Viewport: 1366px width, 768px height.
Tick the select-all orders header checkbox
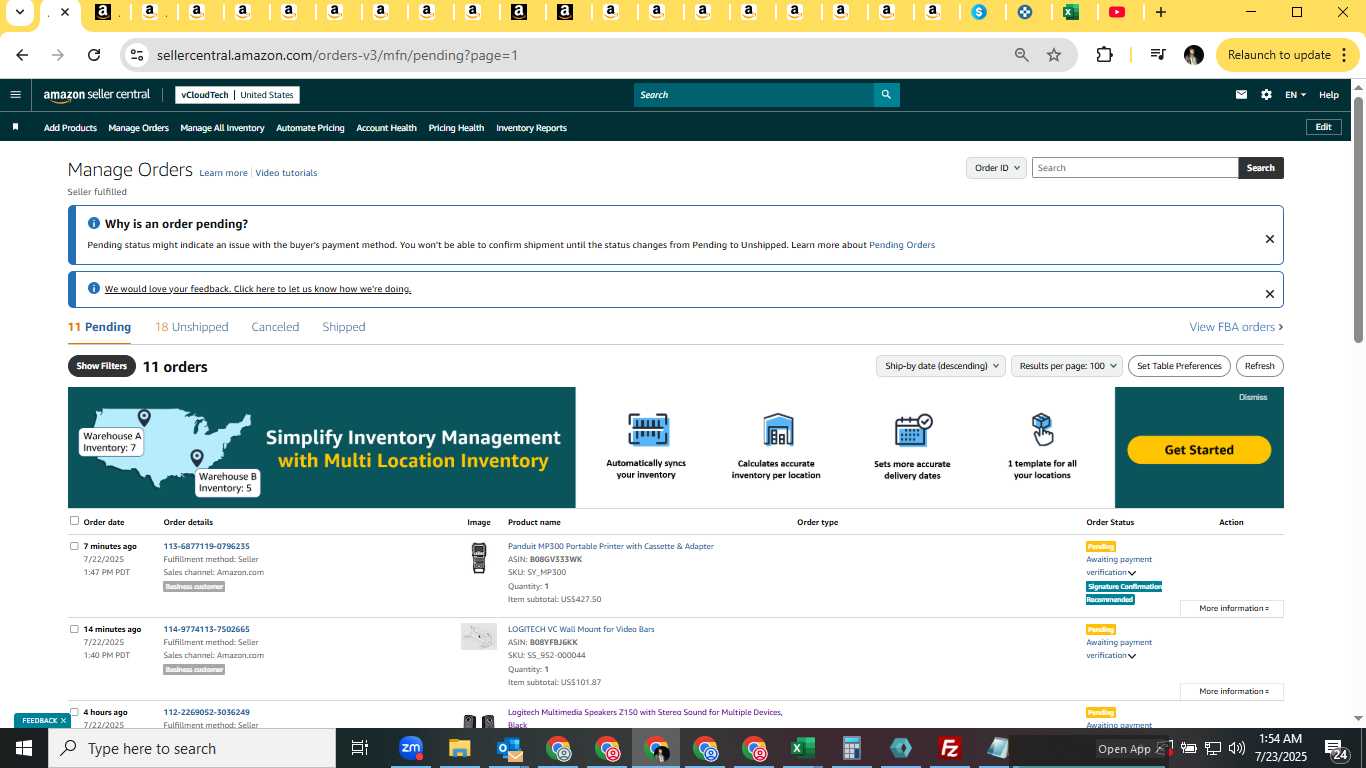74,521
